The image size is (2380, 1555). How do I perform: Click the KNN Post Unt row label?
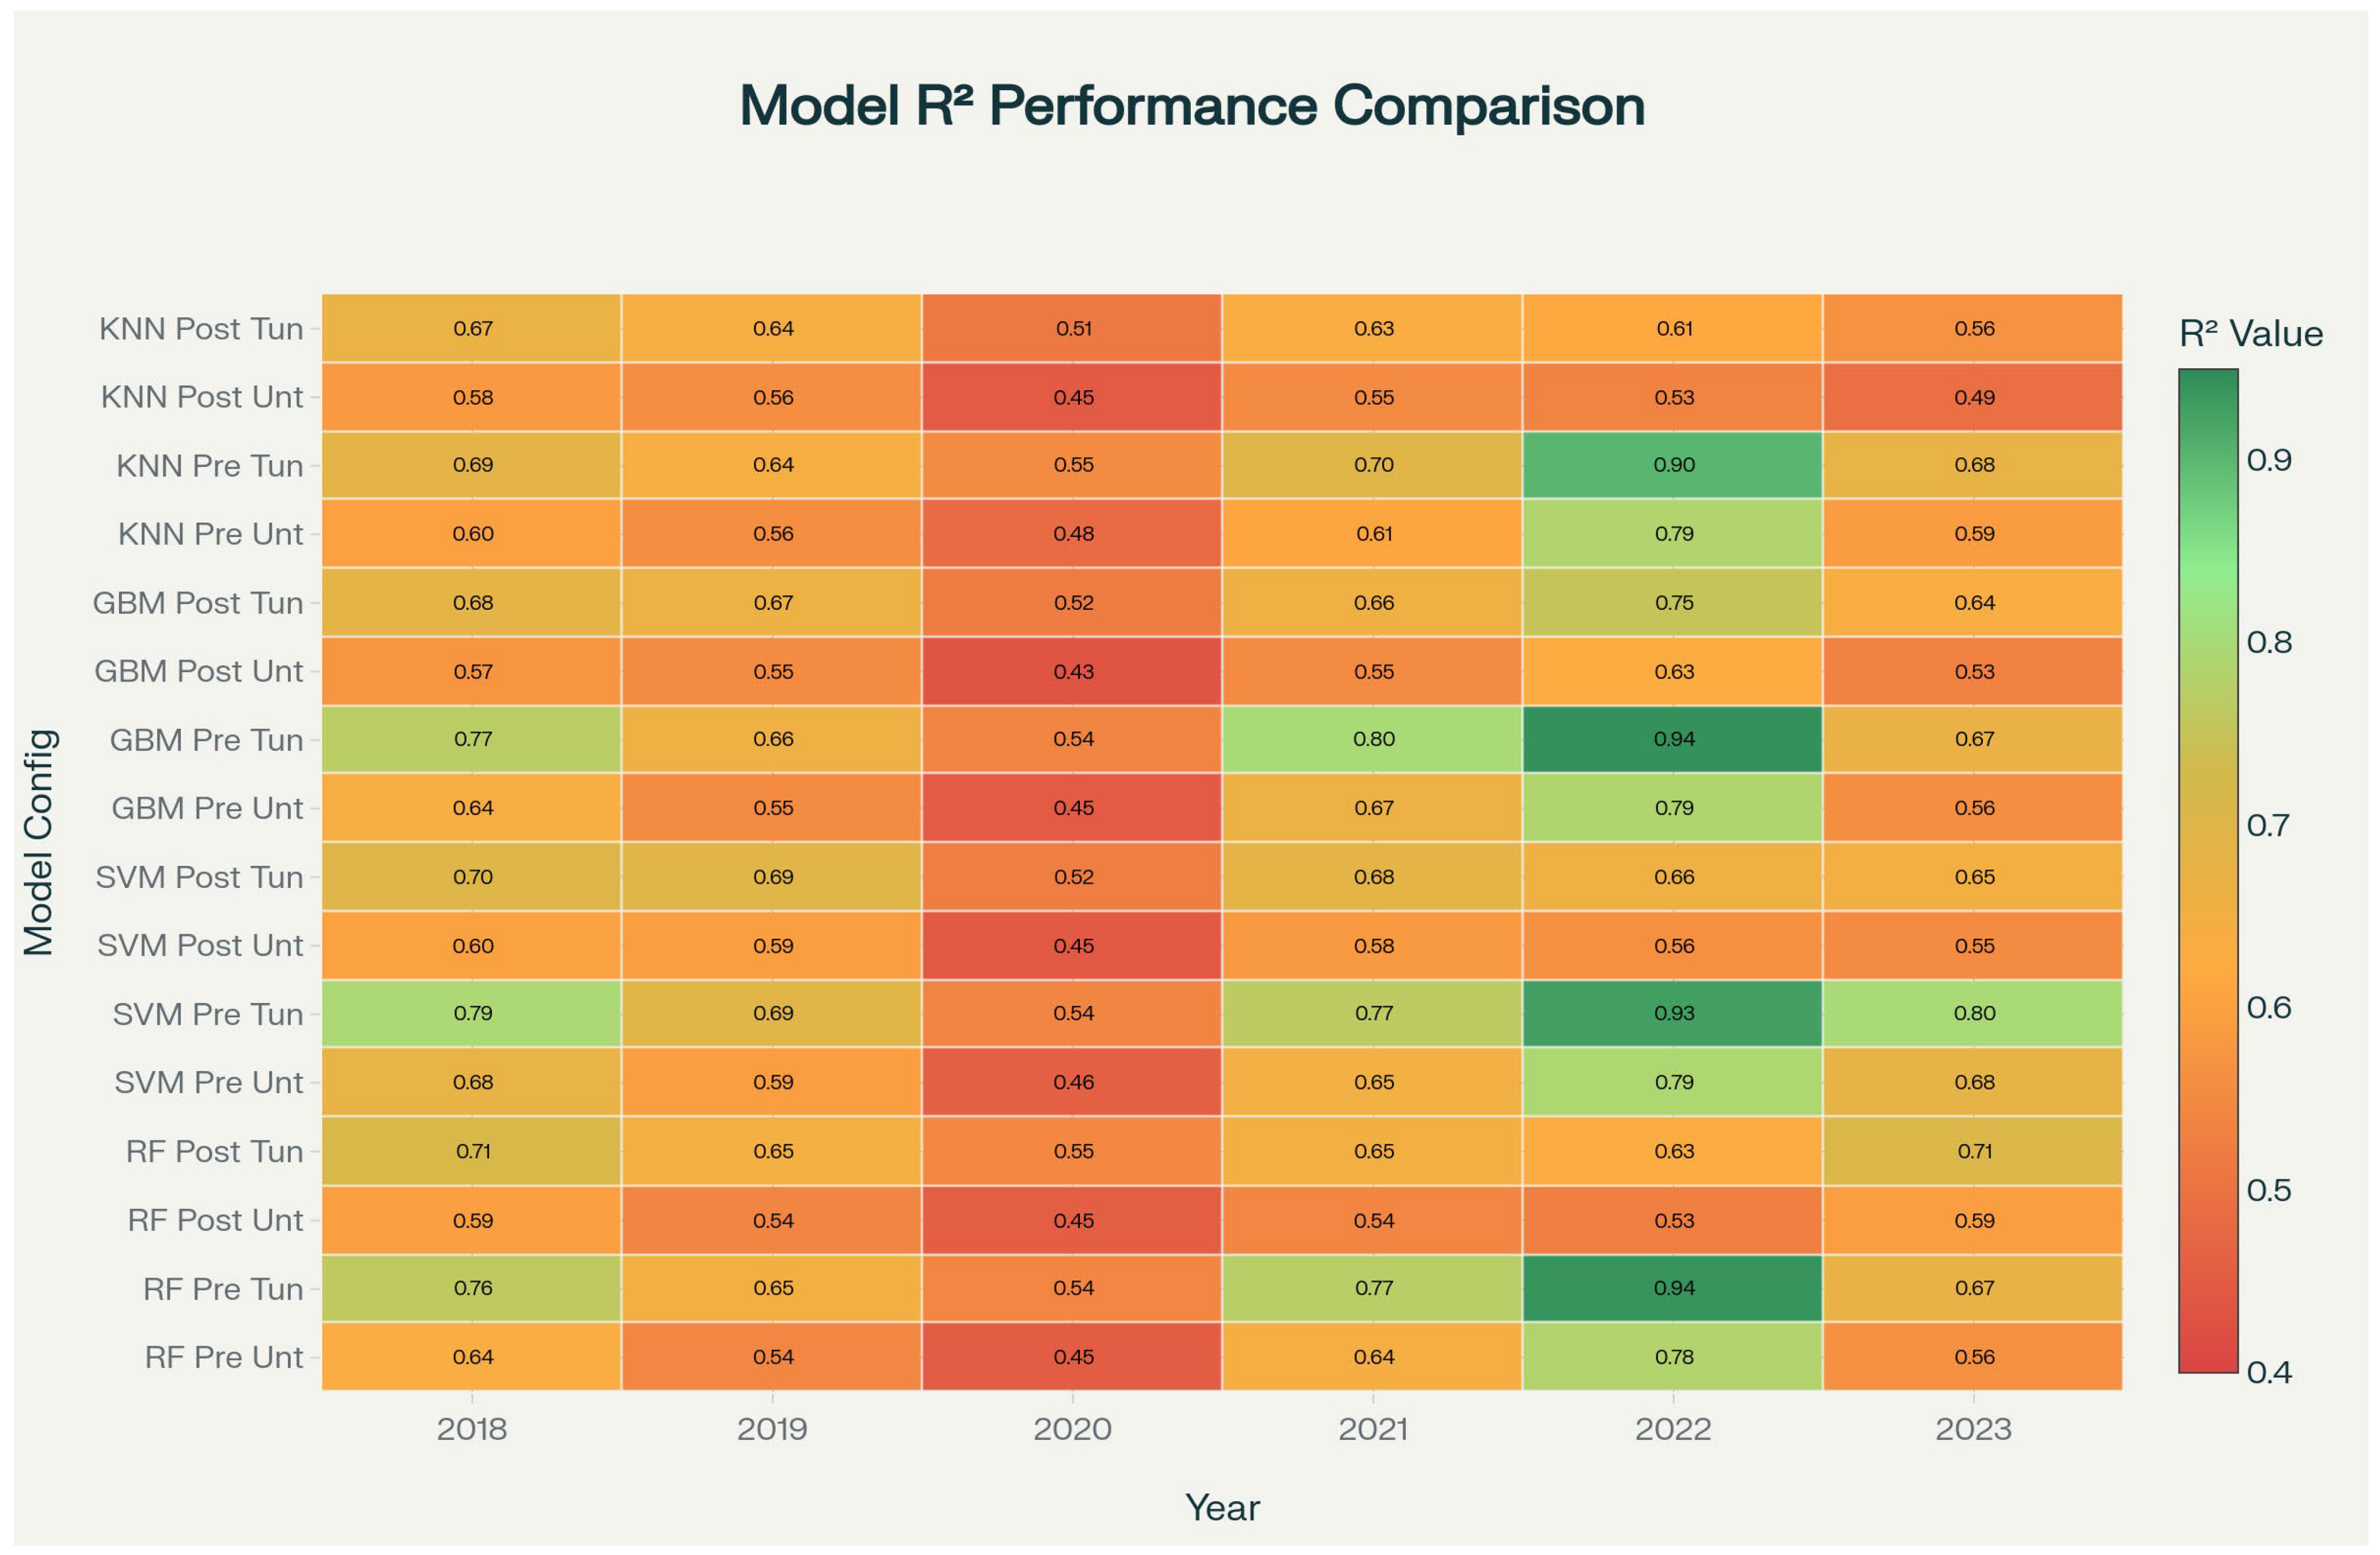click(x=201, y=397)
